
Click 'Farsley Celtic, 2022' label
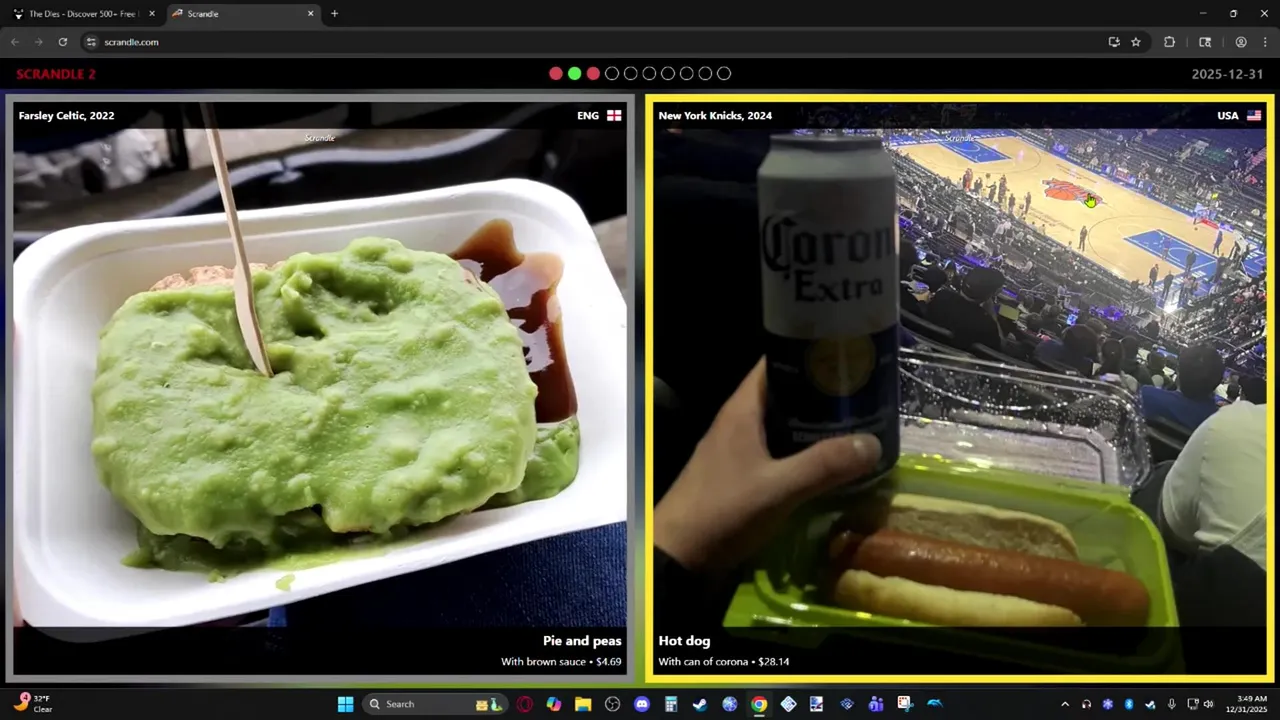tap(66, 116)
